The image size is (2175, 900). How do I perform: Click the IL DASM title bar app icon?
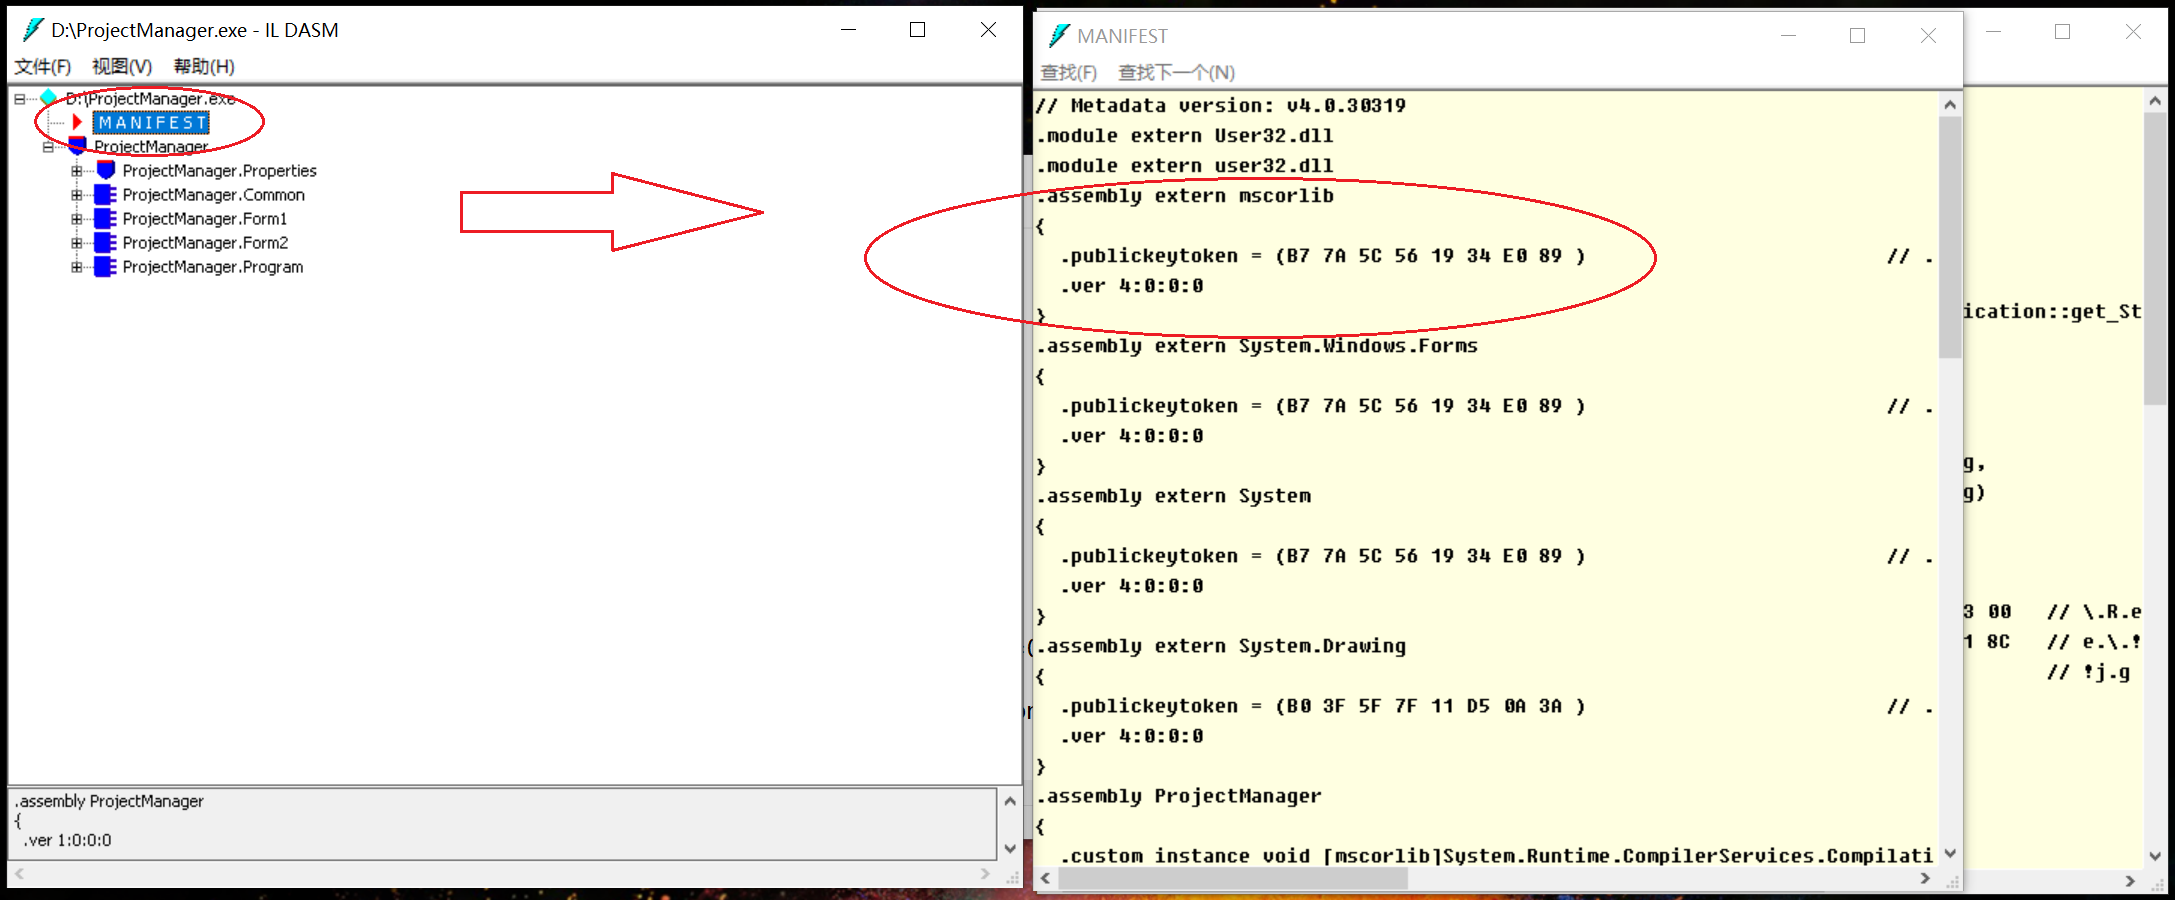pyautogui.click(x=32, y=30)
